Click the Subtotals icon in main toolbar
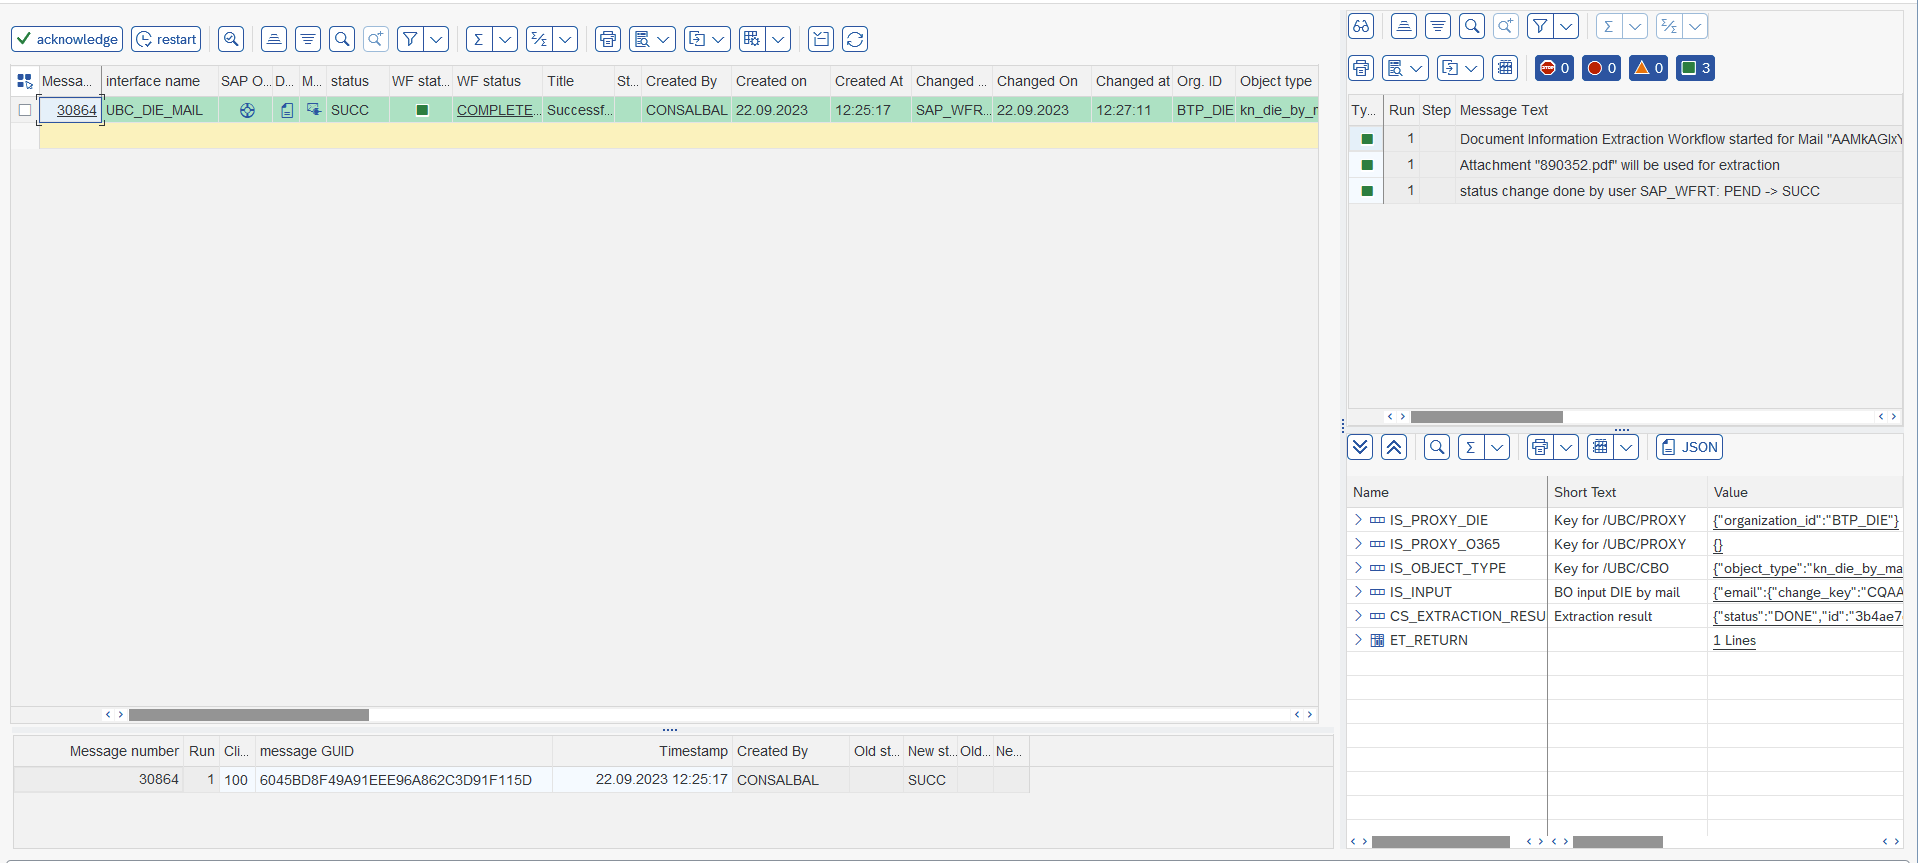The width and height of the screenshot is (1918, 863). click(539, 39)
